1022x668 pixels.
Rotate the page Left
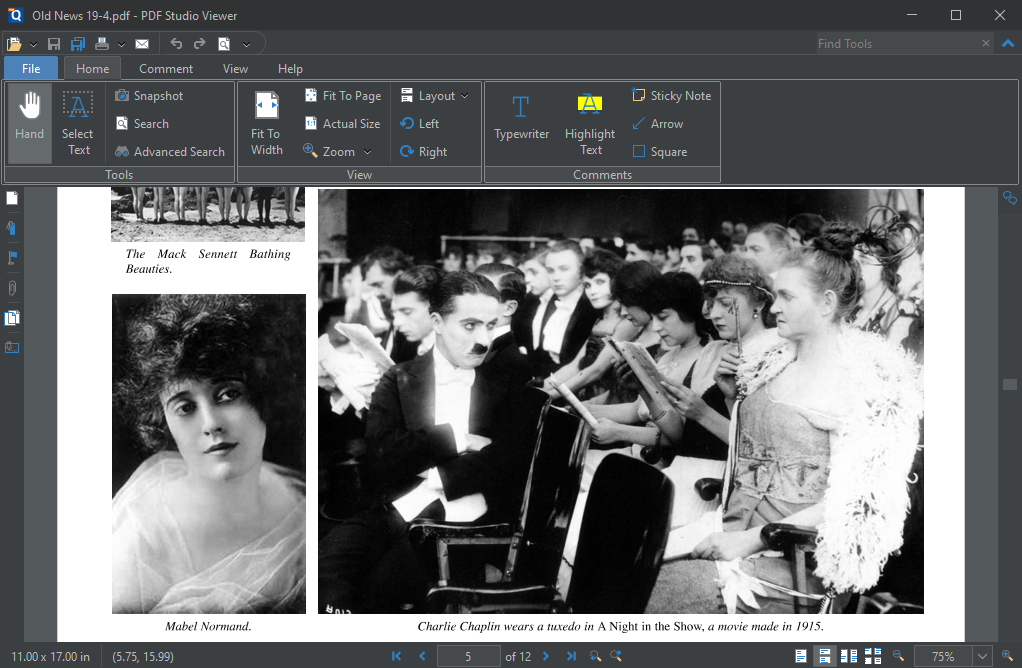coord(420,124)
